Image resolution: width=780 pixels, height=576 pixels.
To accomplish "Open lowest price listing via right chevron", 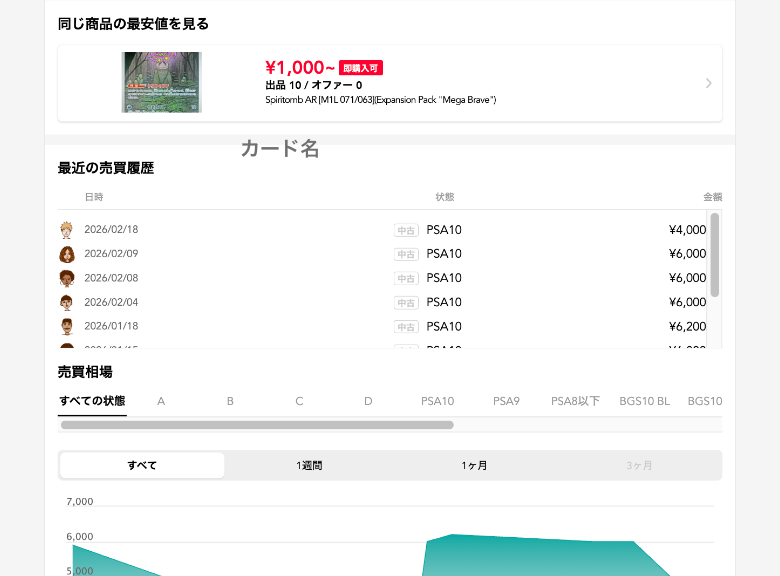I will [x=708, y=83].
